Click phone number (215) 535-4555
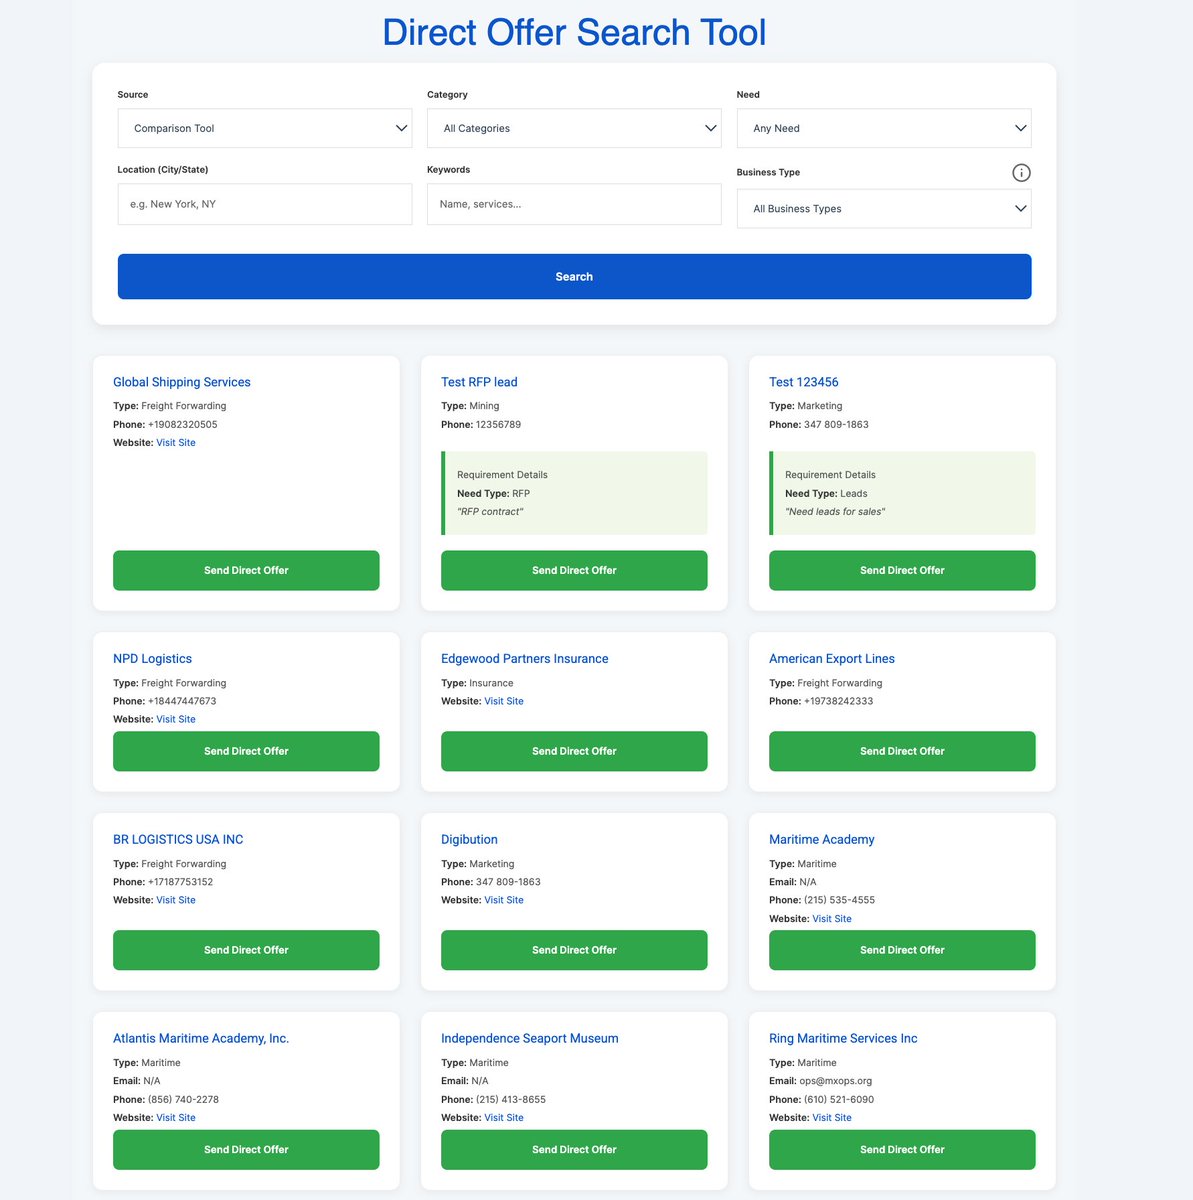1193x1200 pixels. pyautogui.click(x=839, y=900)
